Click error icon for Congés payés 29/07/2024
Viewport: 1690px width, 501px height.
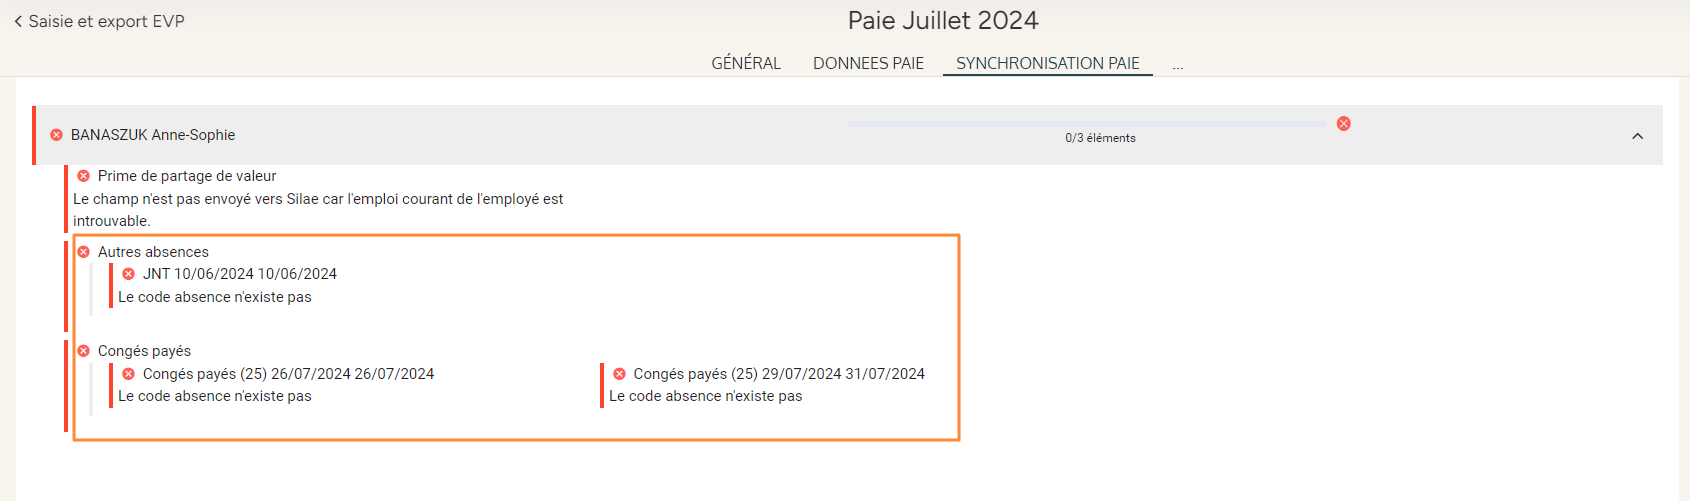(x=619, y=374)
